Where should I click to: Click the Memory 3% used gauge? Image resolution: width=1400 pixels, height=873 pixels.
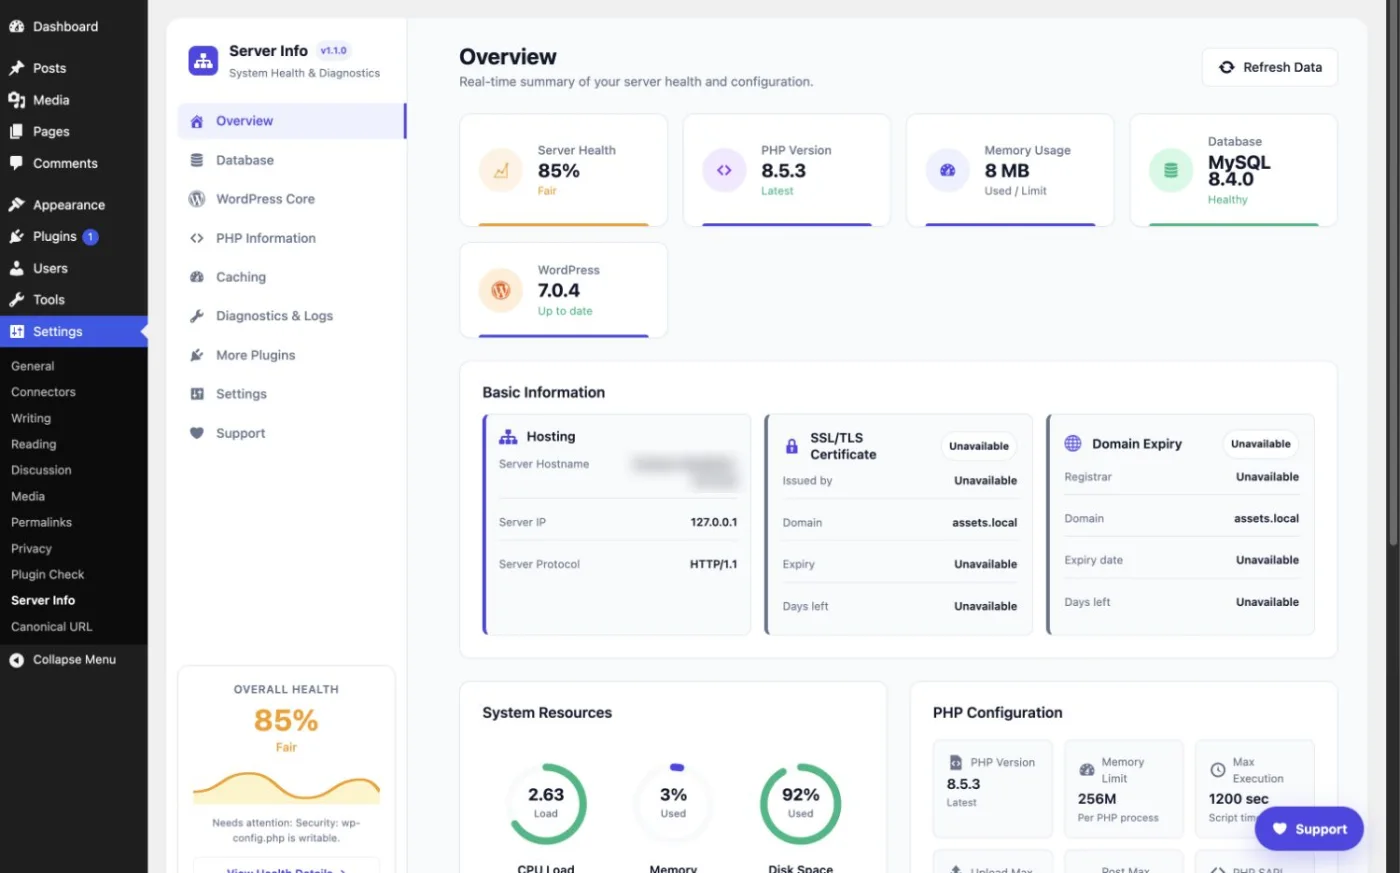673,804
